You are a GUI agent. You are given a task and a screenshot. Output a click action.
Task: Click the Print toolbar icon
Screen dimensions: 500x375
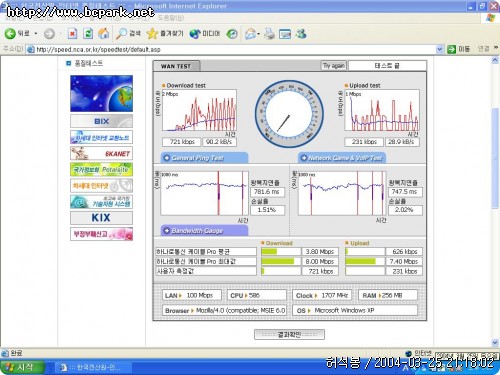click(x=269, y=34)
